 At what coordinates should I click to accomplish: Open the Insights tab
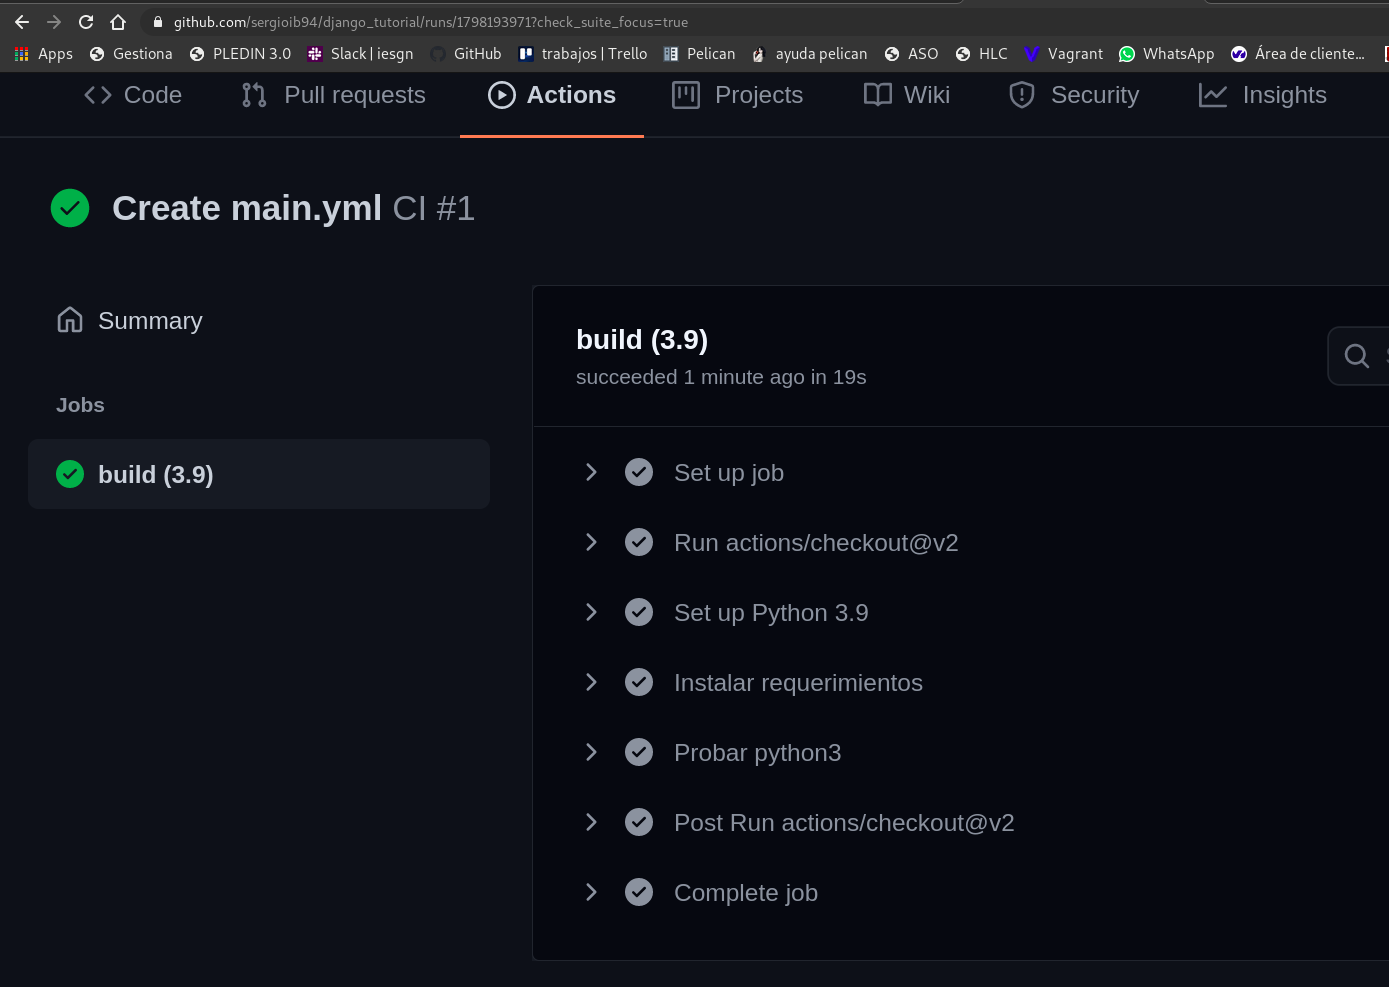(x=1263, y=95)
